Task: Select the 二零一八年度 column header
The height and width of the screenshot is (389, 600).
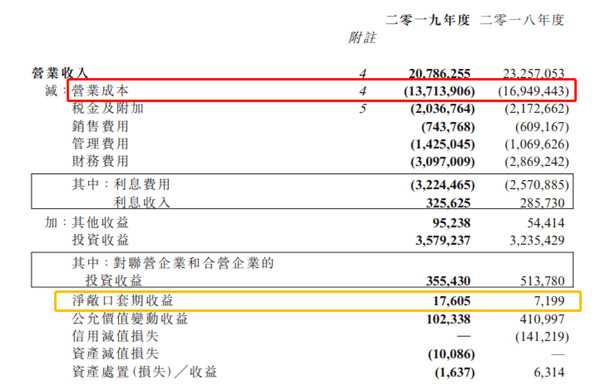Action: 522,20
